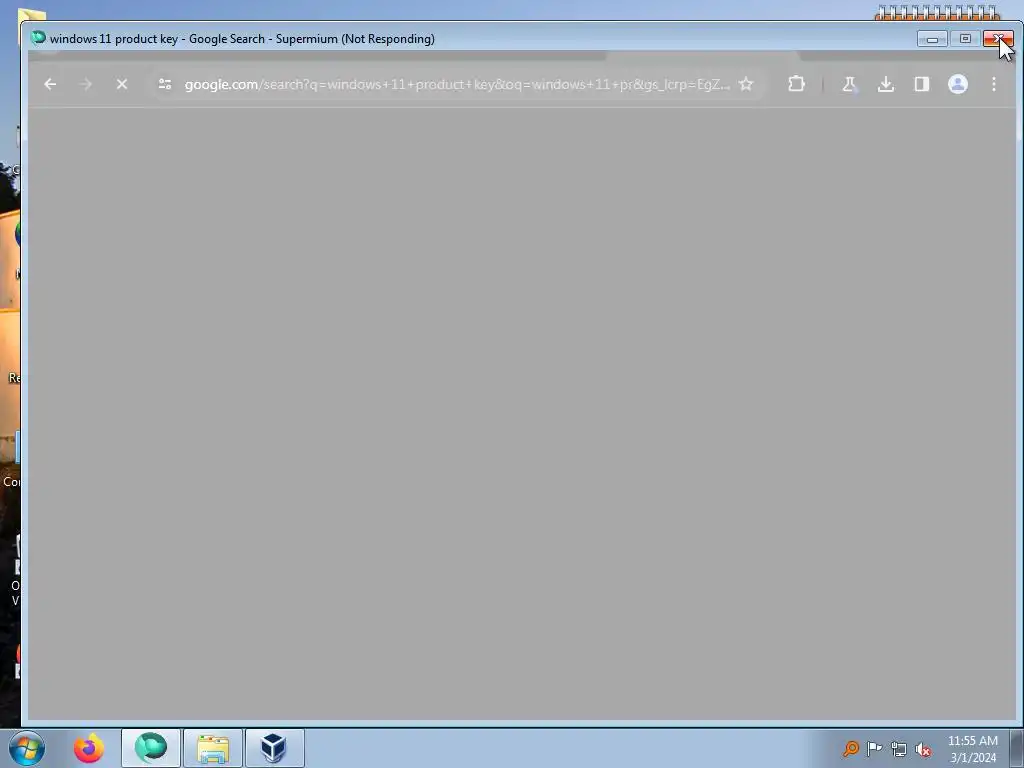Open the Extensions puzzle icon
The height and width of the screenshot is (768, 1024).
pyautogui.click(x=796, y=84)
